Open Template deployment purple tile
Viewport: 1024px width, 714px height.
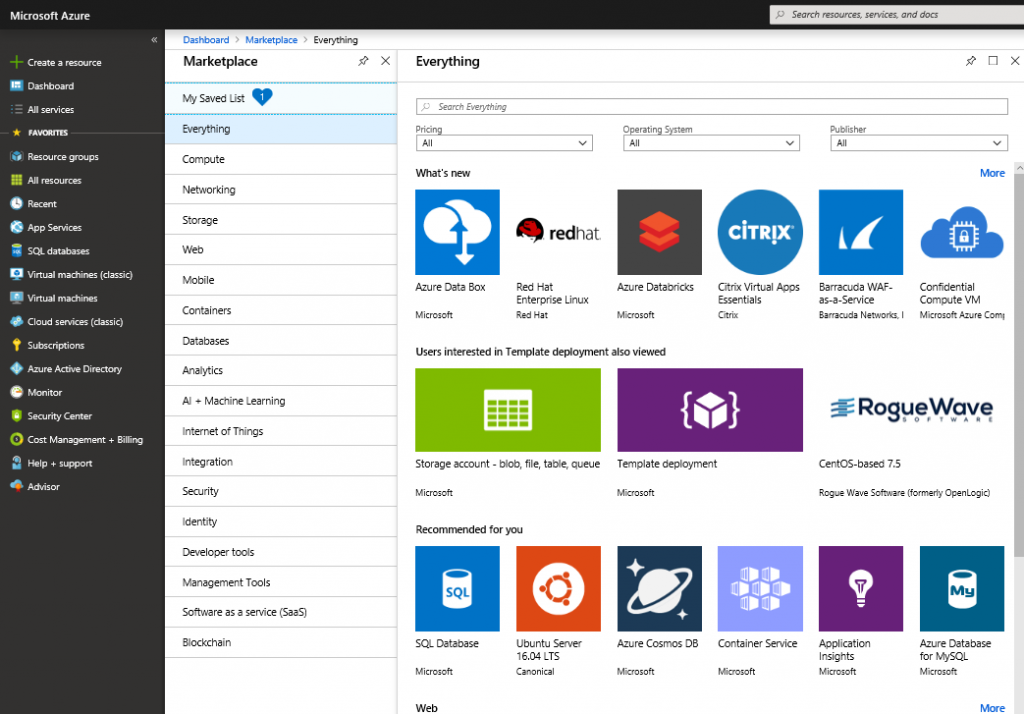point(710,410)
